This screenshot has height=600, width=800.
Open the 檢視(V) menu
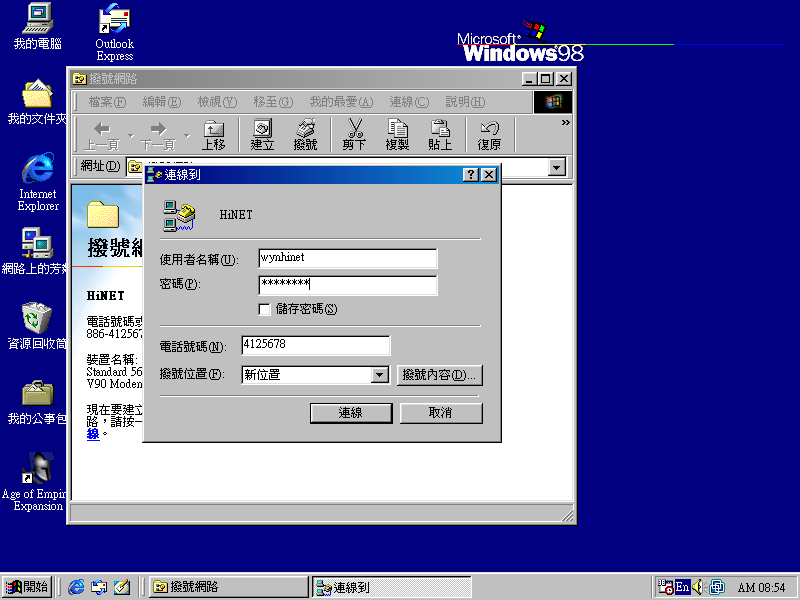pyautogui.click(x=217, y=102)
